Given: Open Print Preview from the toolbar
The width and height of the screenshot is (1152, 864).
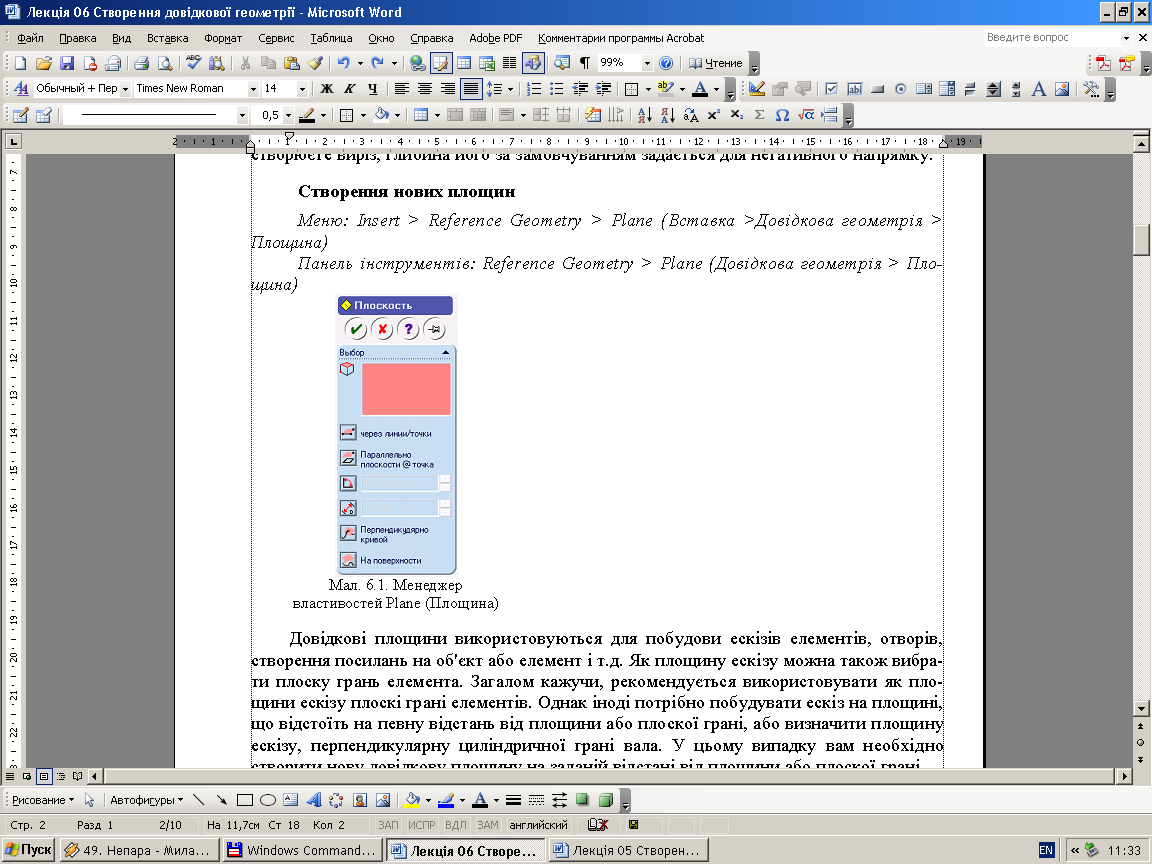Looking at the screenshot, I should (x=164, y=63).
